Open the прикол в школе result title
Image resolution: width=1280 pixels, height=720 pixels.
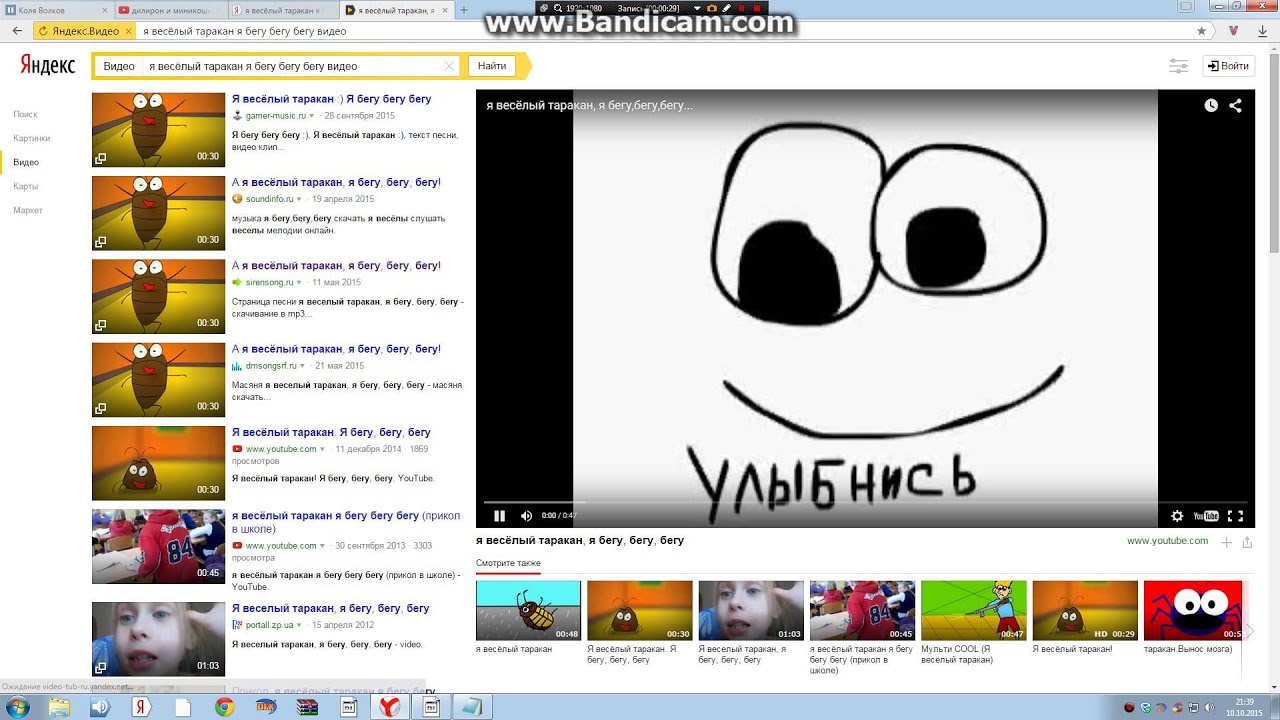(x=346, y=522)
